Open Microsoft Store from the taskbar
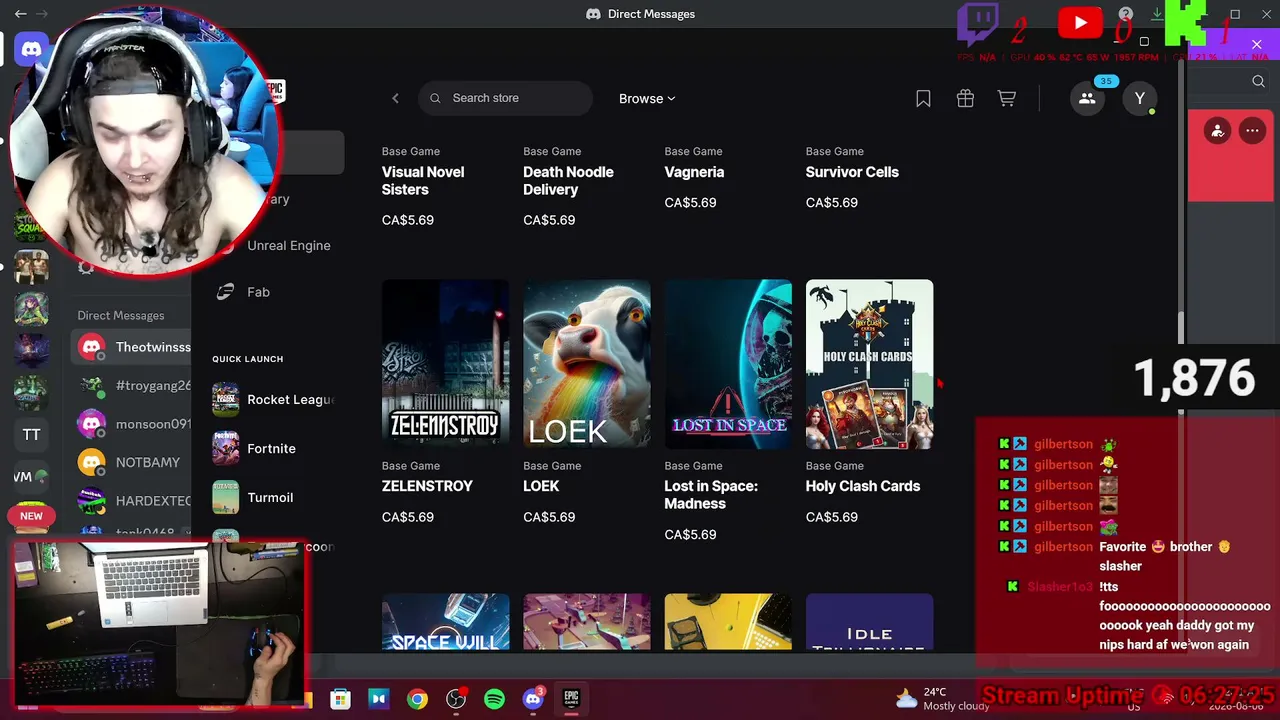The width and height of the screenshot is (1280, 720). pos(341,699)
